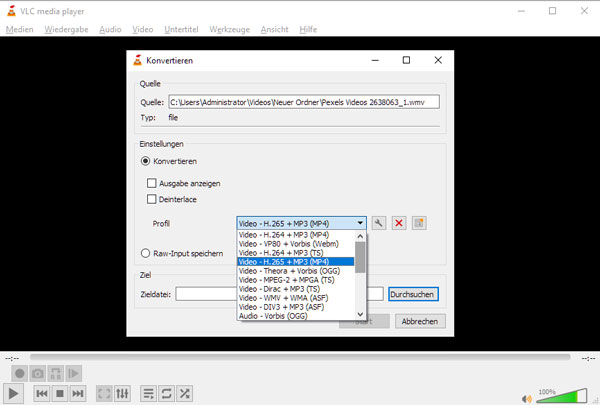Toggle playlist view icon
The width and height of the screenshot is (600, 405).
point(148,393)
